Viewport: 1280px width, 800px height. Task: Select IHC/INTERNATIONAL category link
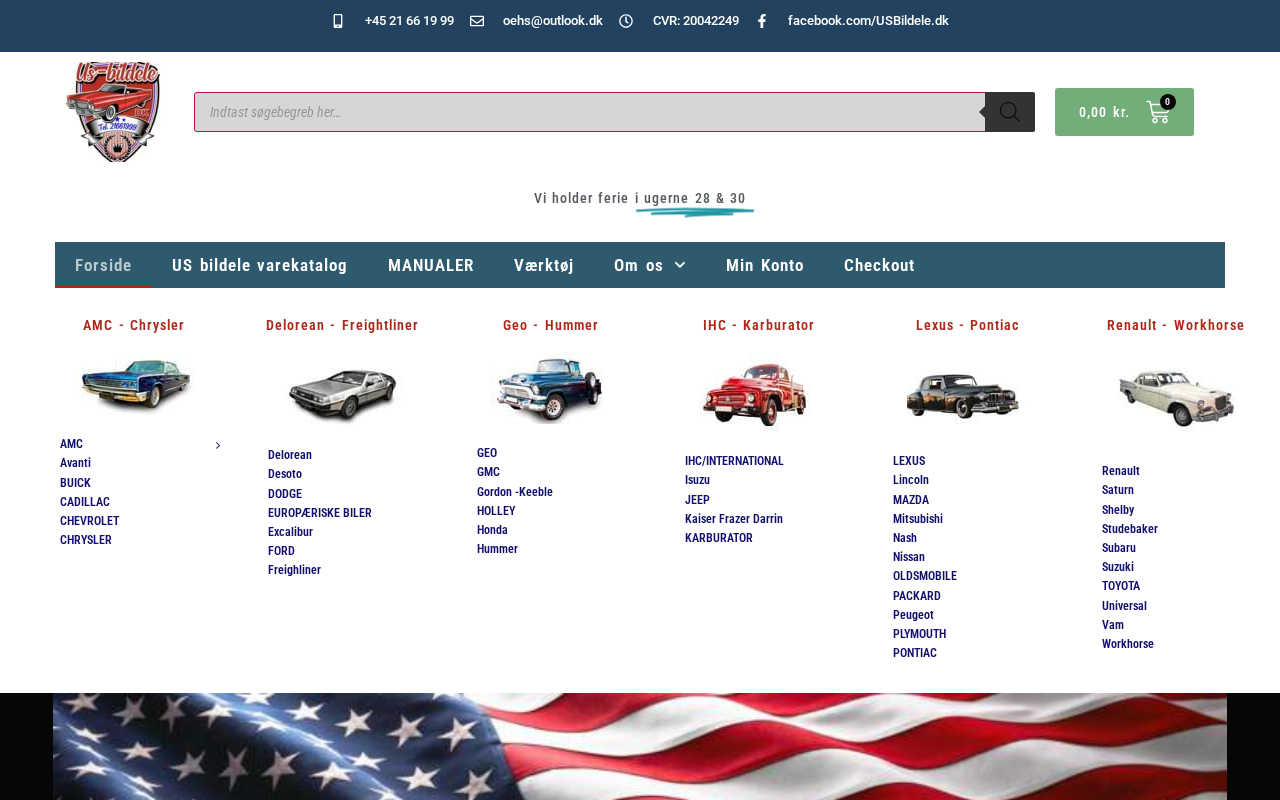[734, 461]
